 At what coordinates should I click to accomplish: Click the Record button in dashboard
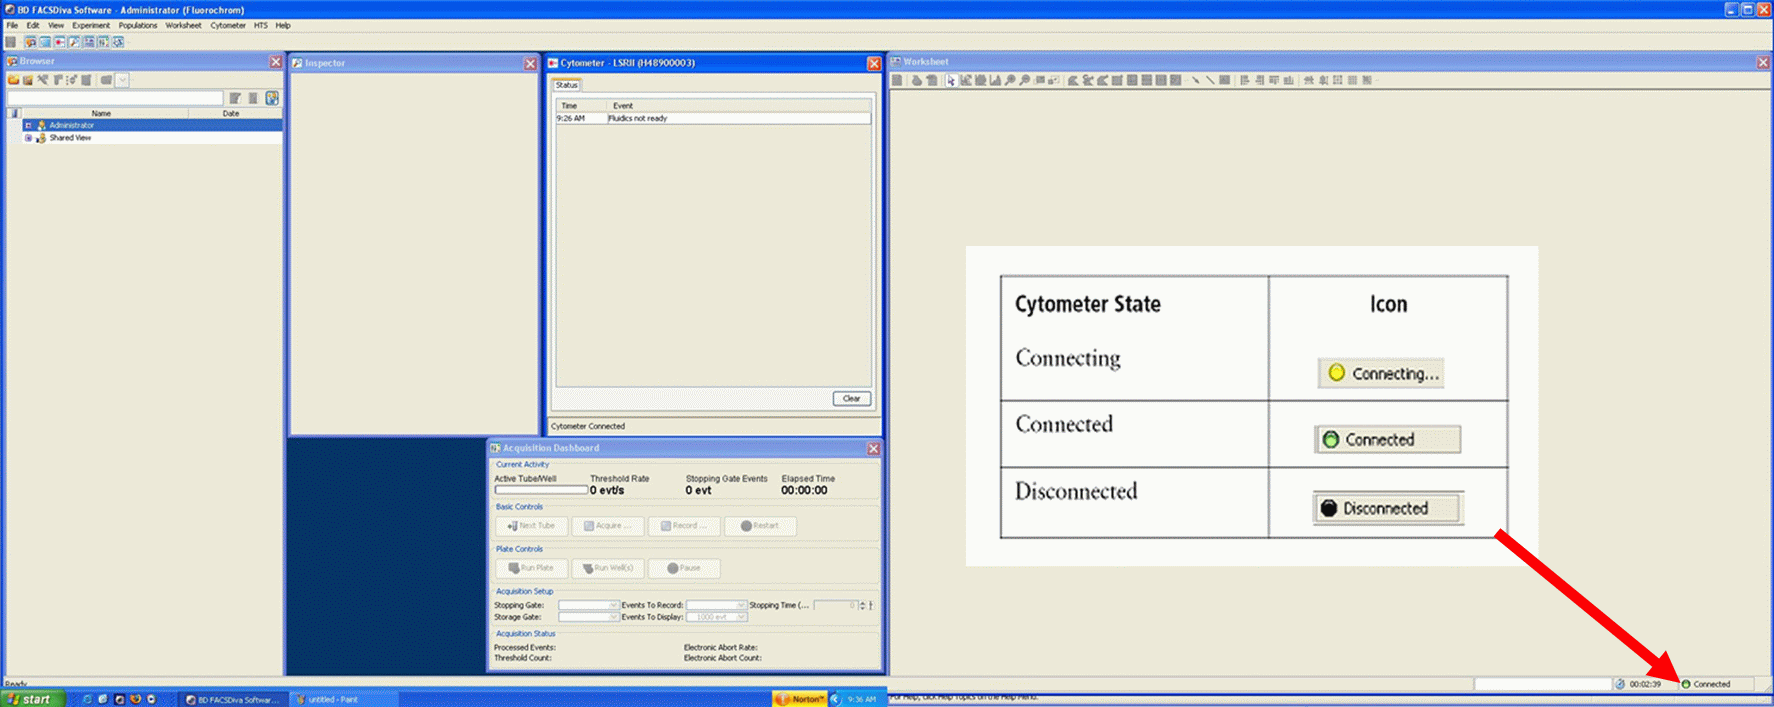pos(684,526)
